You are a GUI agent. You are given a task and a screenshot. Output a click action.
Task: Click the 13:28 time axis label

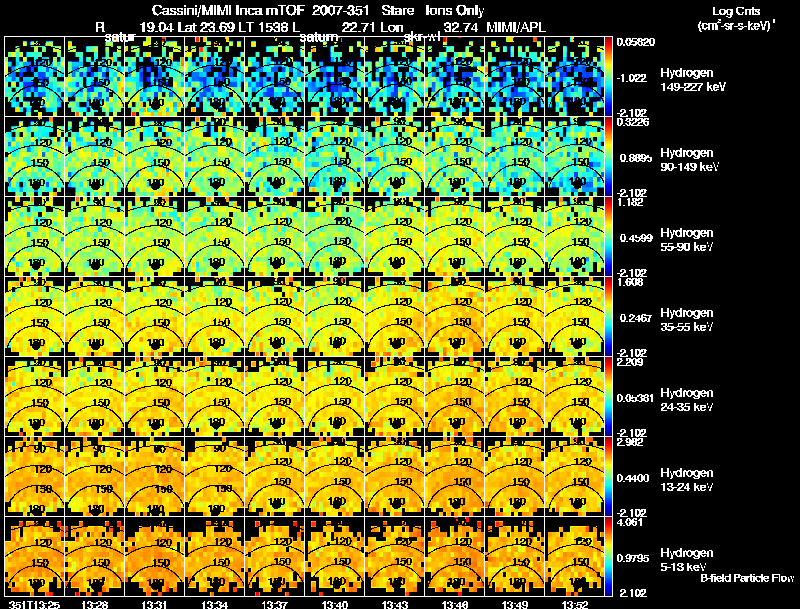pos(94,604)
